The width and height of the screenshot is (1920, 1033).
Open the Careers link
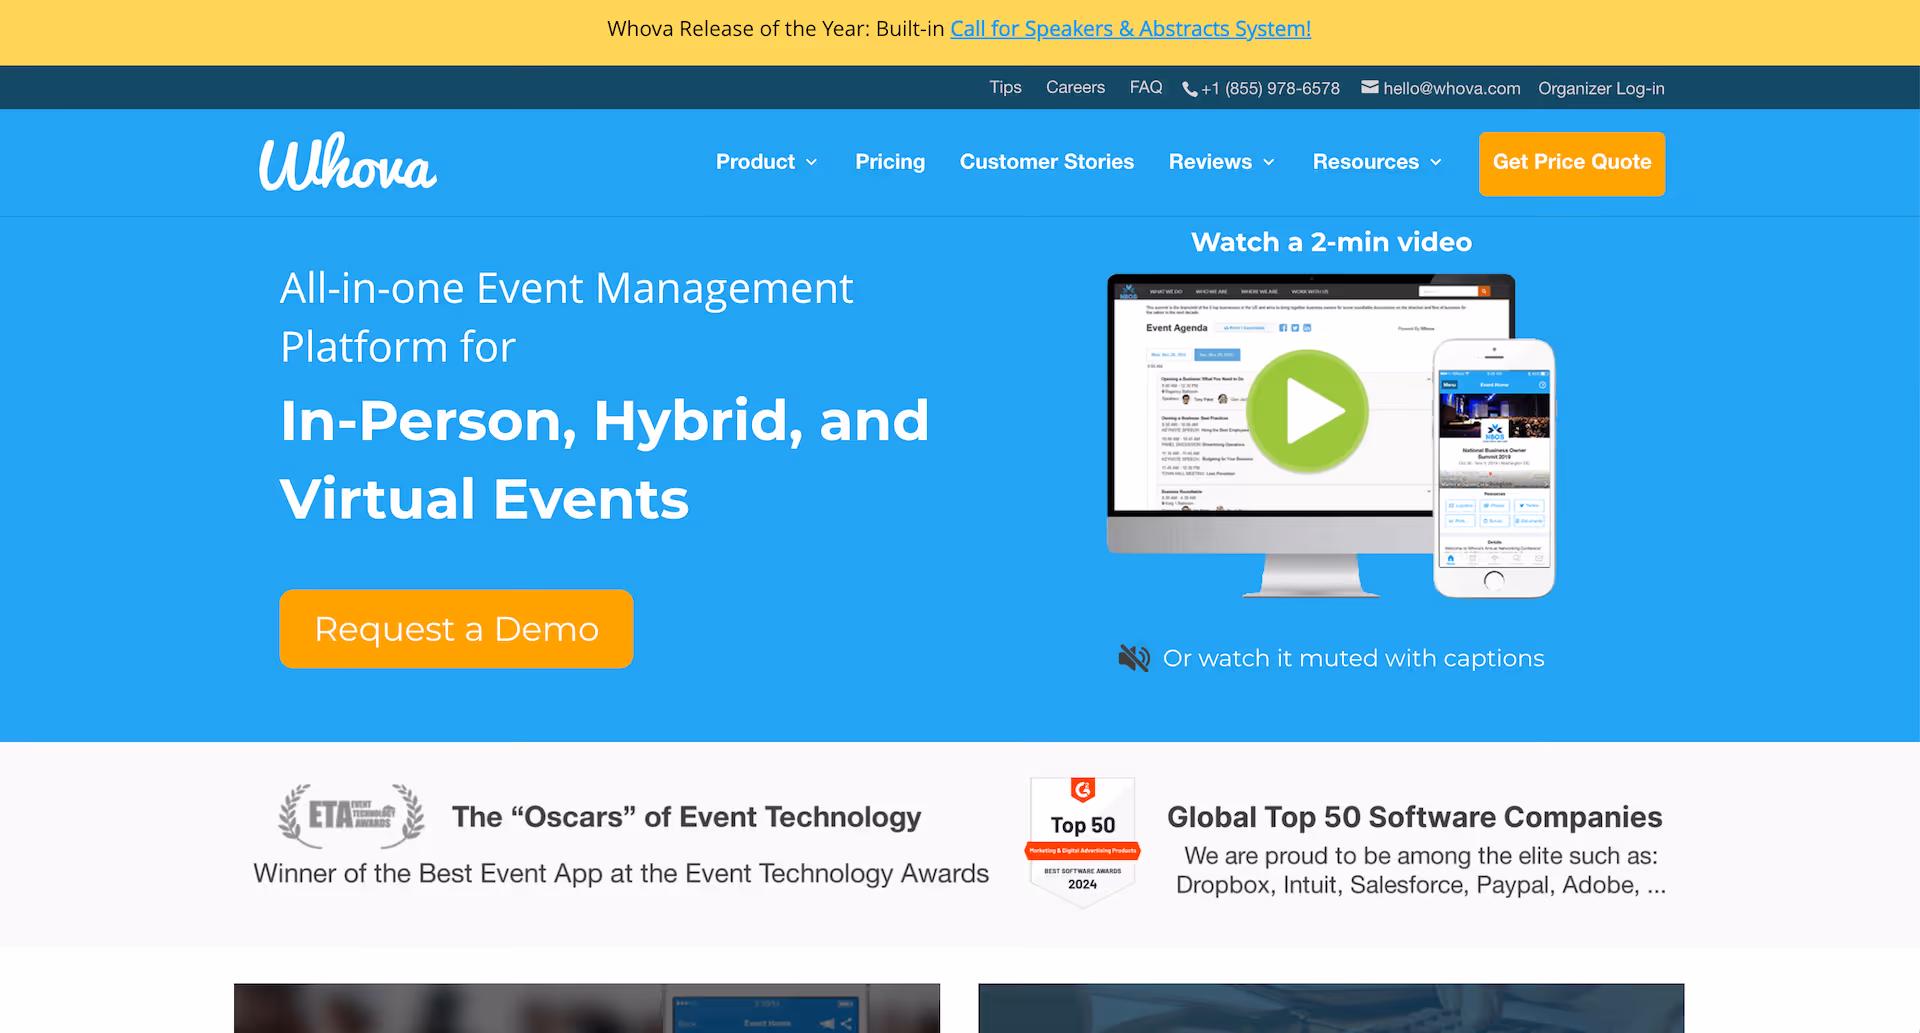pos(1075,88)
